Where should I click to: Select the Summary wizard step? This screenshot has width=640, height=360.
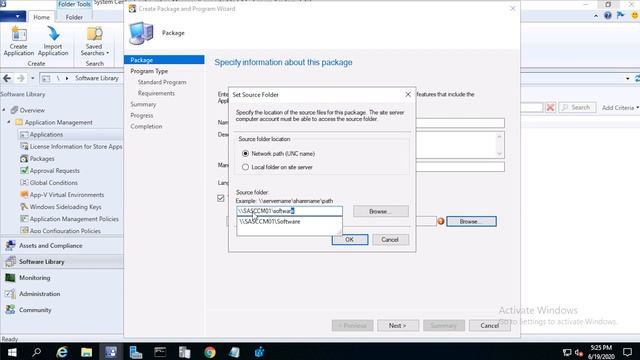pos(143,104)
